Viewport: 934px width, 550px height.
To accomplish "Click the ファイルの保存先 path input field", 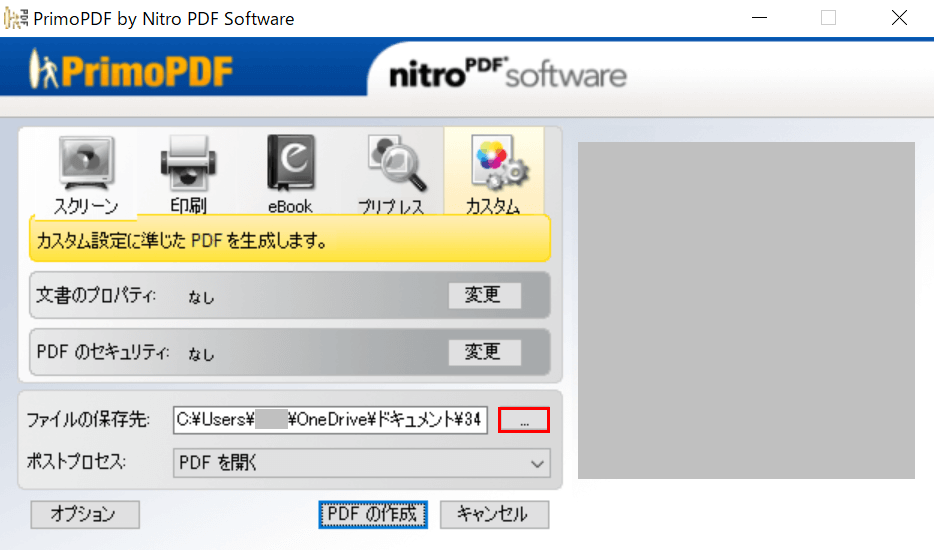I will tap(331, 420).
